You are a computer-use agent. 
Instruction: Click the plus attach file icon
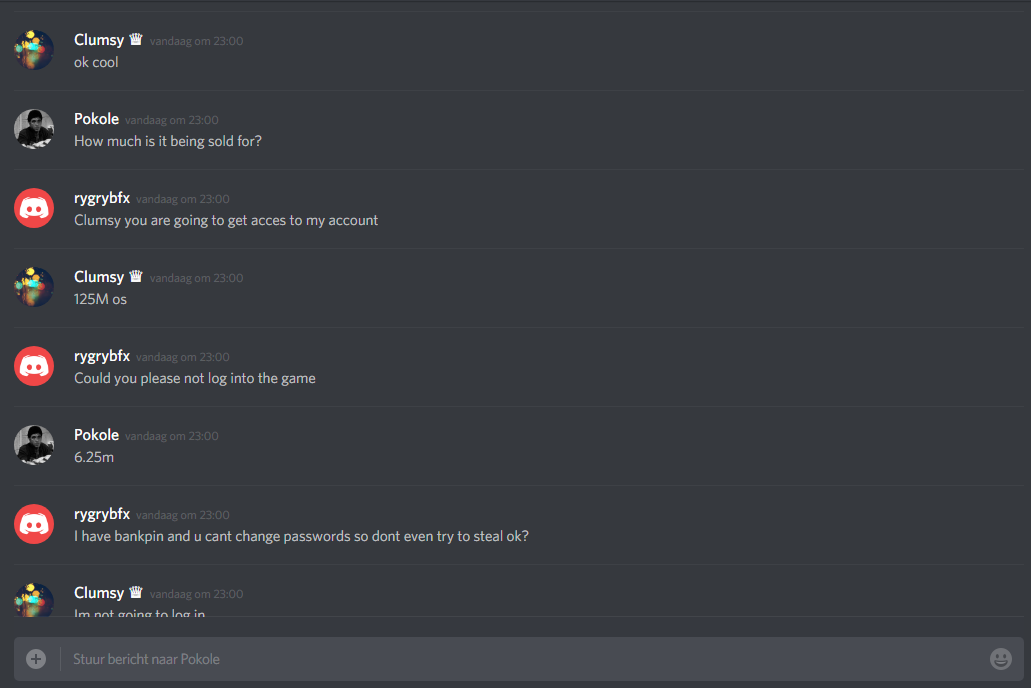pyautogui.click(x=36, y=658)
